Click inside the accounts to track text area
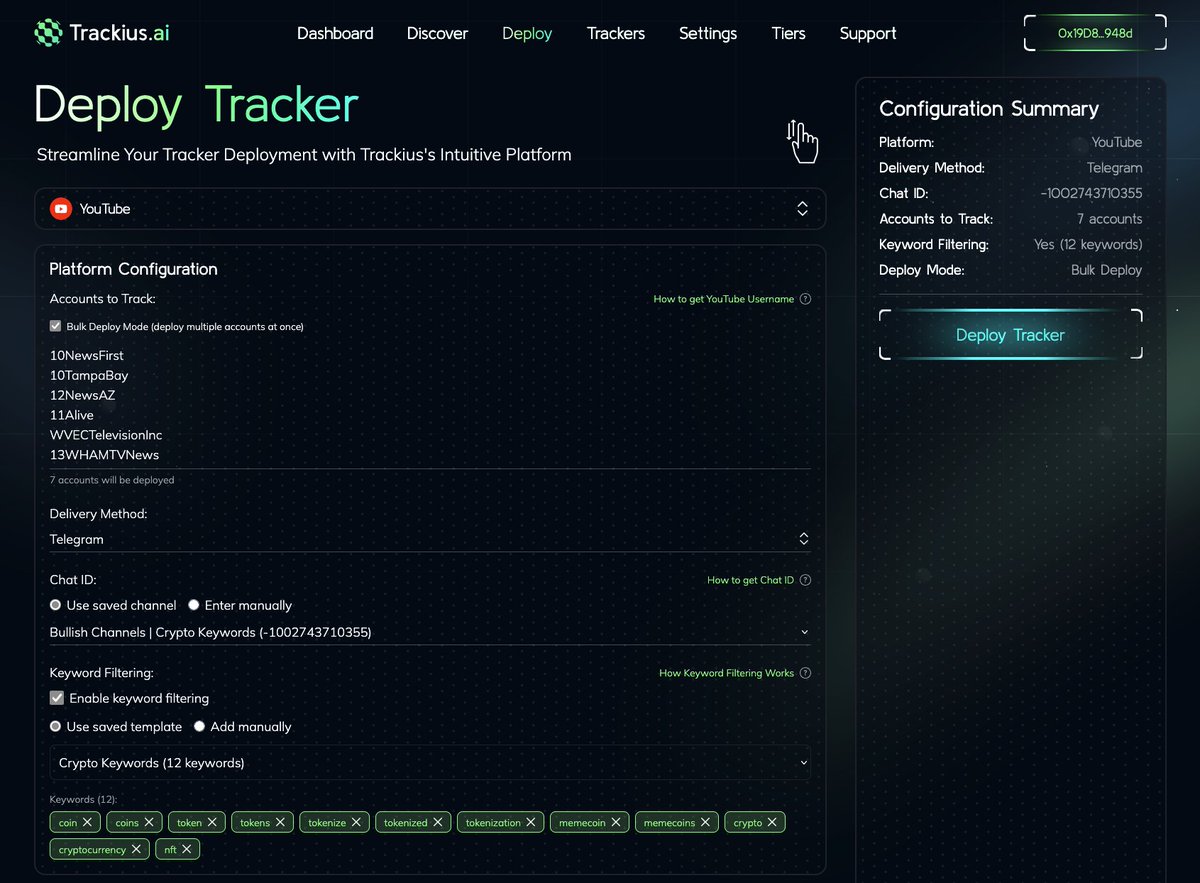This screenshot has width=1200, height=883. pos(430,405)
